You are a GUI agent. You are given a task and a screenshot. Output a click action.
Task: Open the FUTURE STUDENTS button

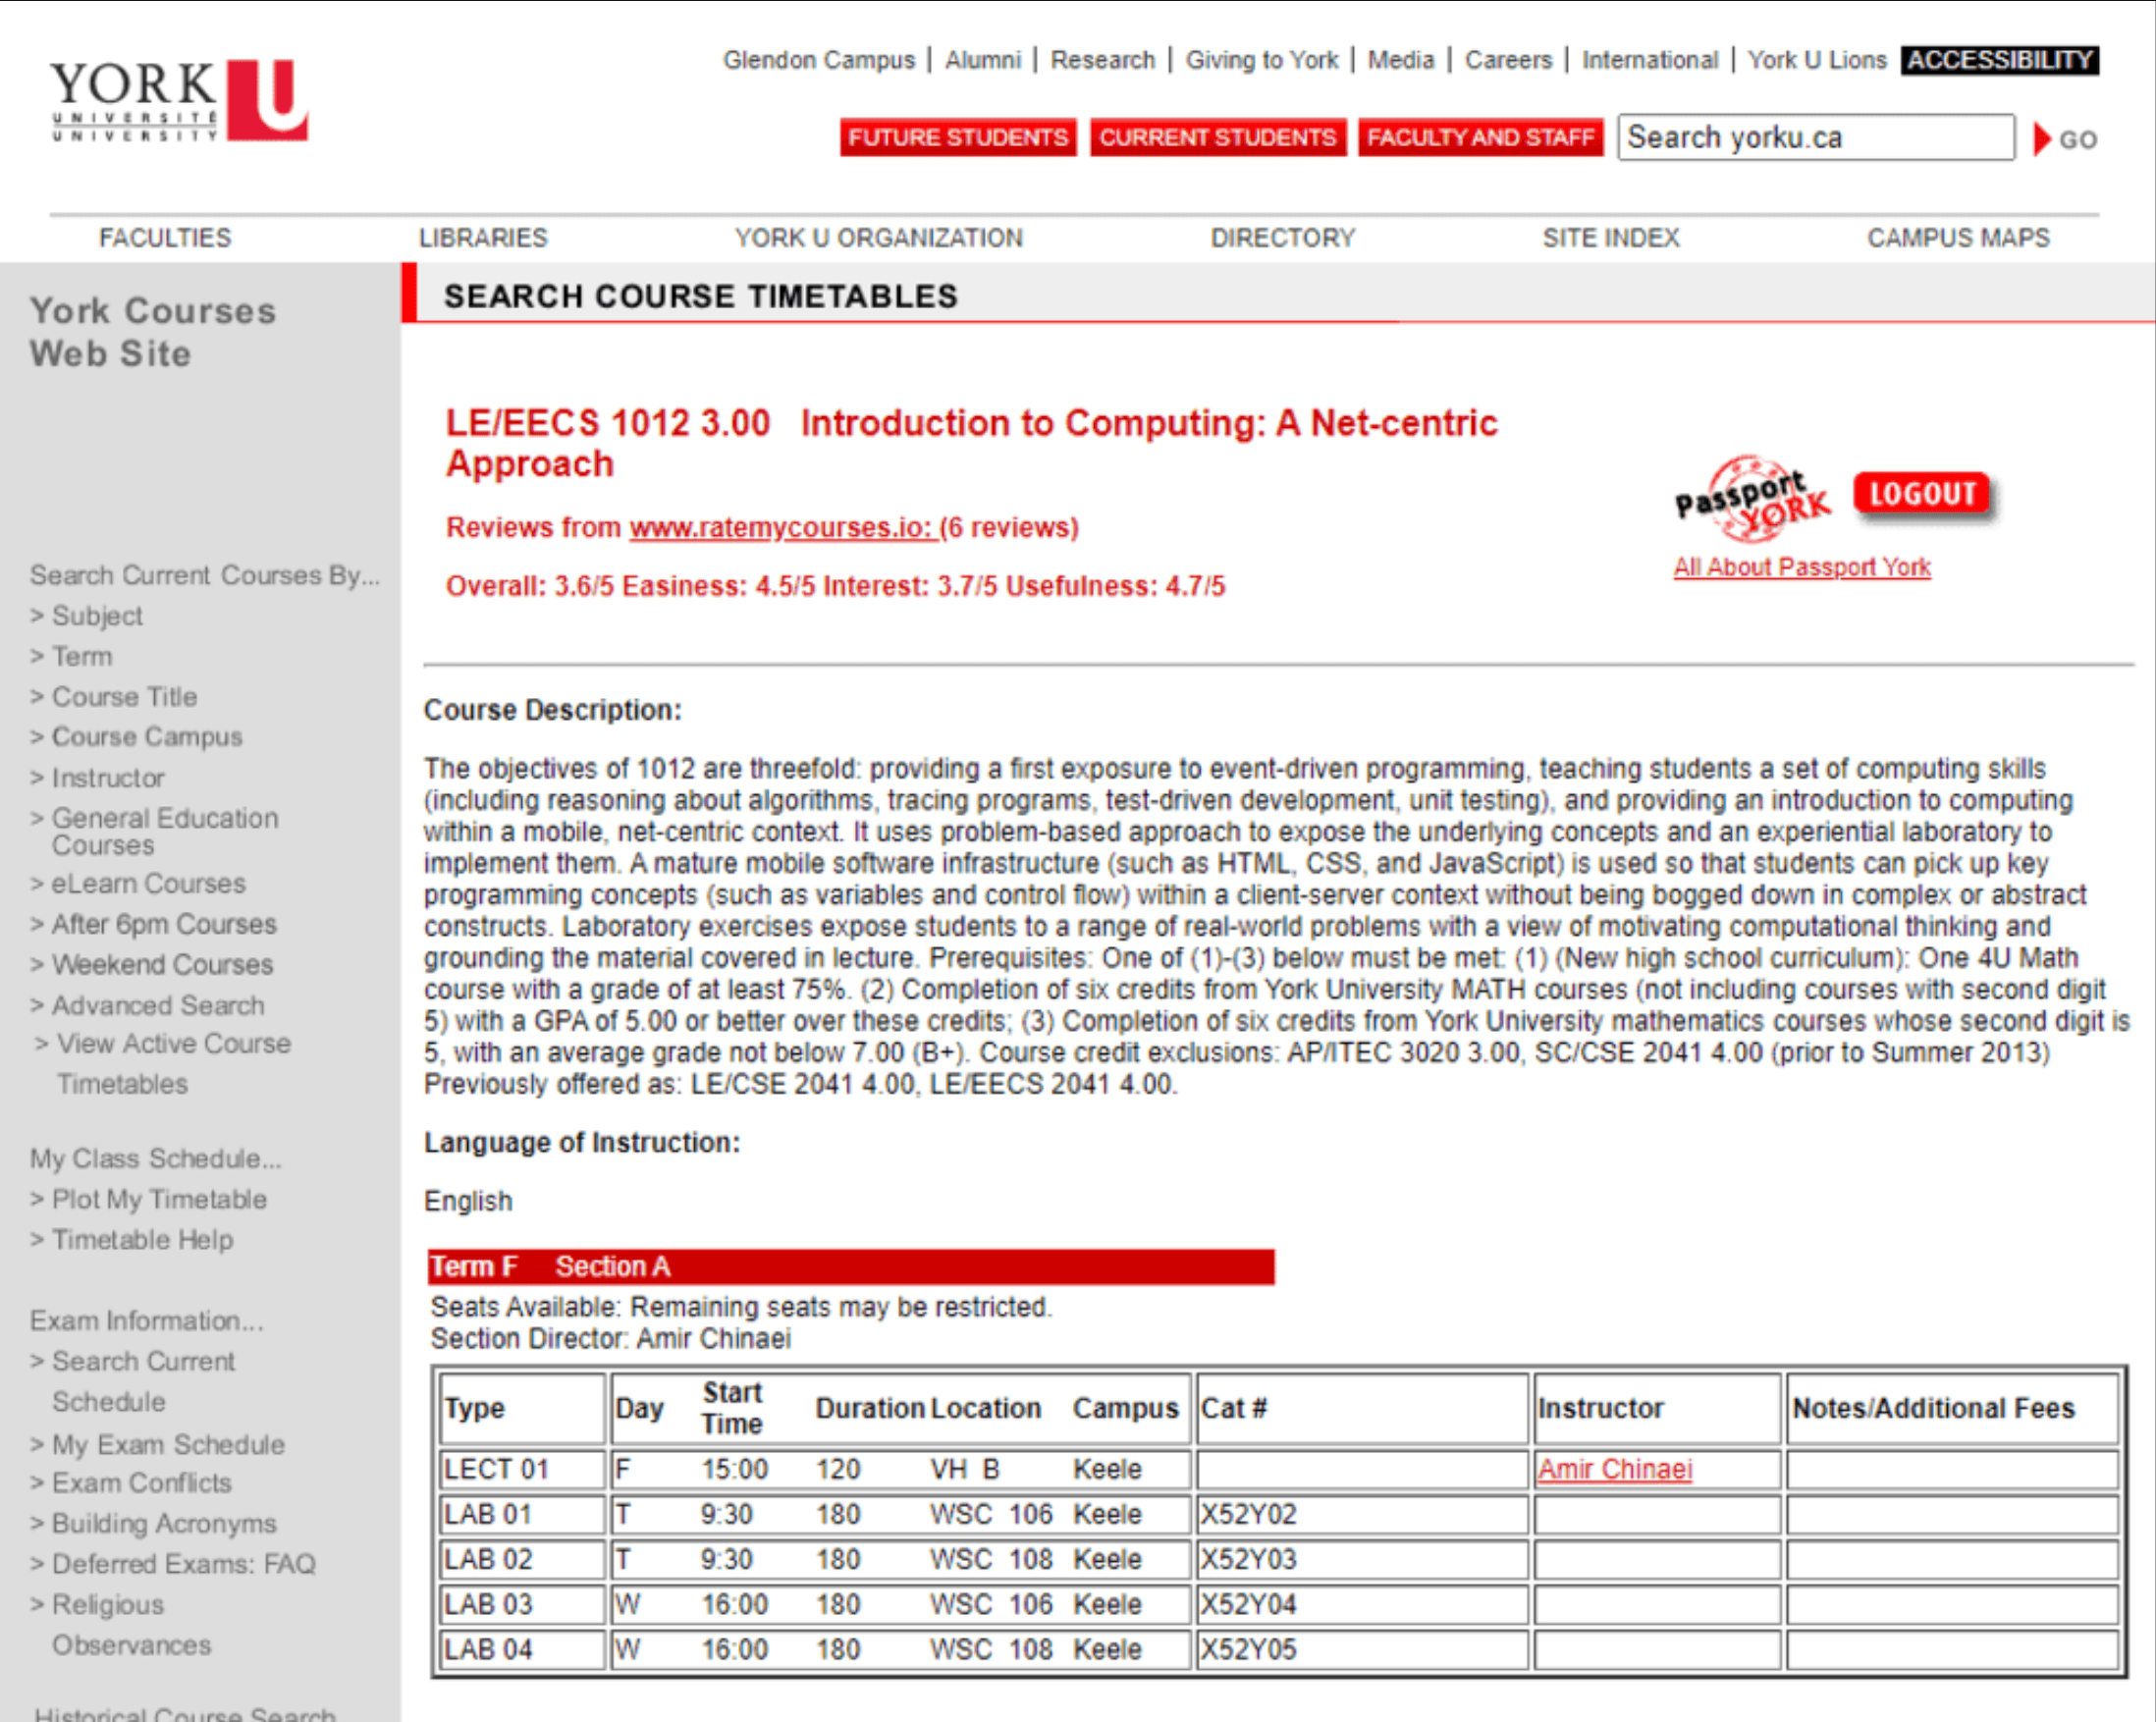pyautogui.click(x=958, y=137)
